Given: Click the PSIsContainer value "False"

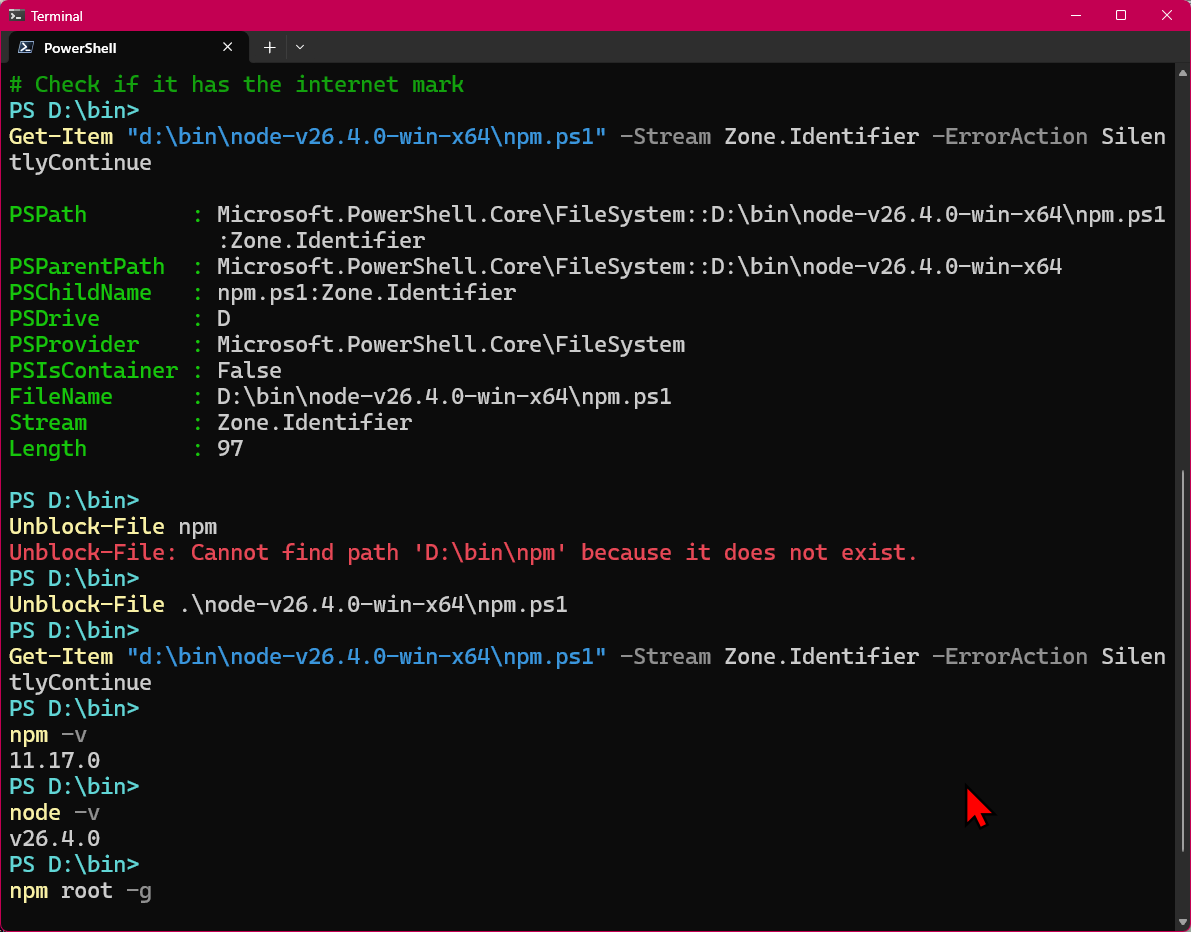Looking at the screenshot, I should [x=249, y=371].
